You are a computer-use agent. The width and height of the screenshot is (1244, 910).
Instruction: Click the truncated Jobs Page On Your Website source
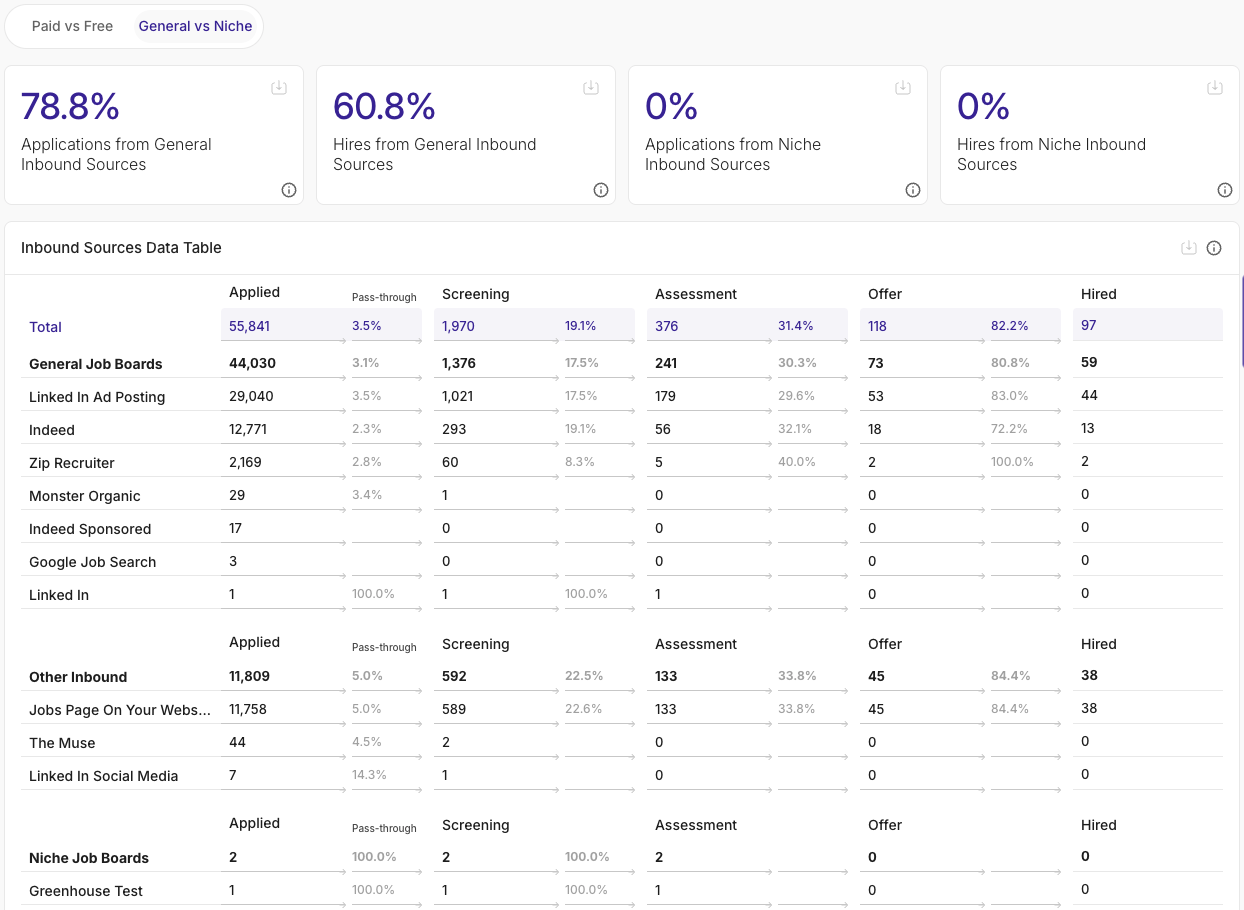[120, 710]
